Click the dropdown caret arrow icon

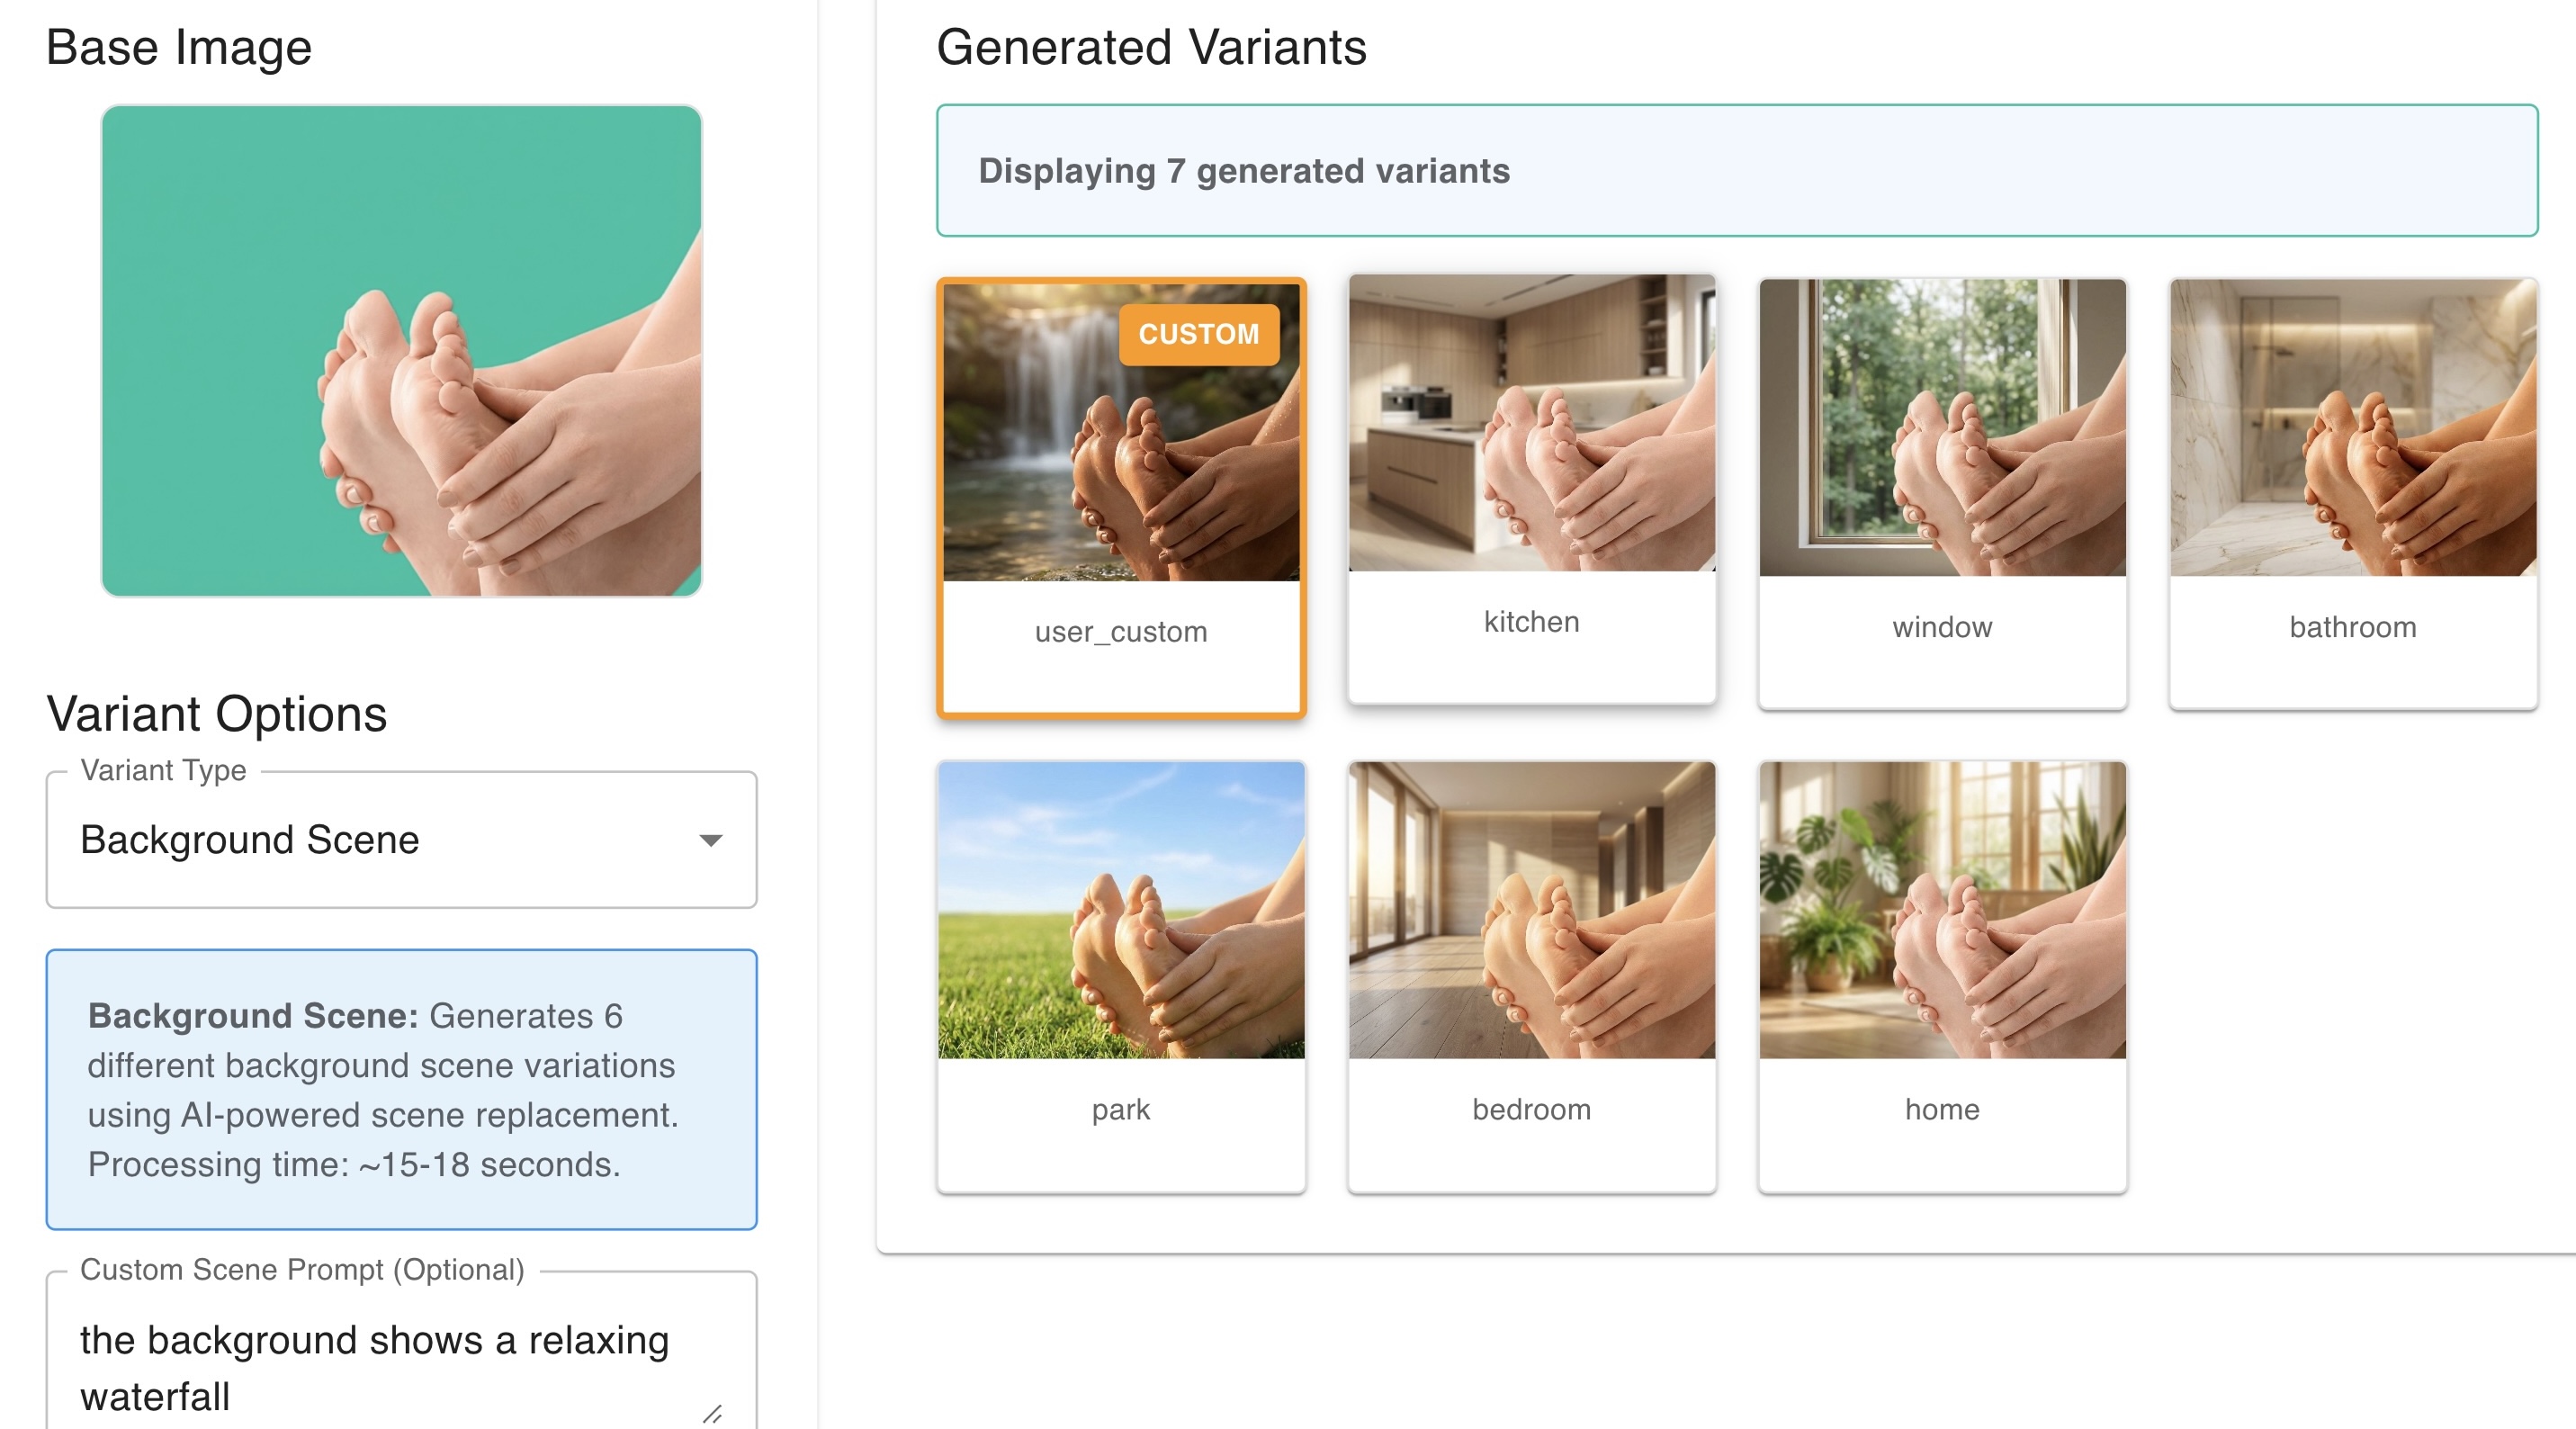(x=710, y=840)
